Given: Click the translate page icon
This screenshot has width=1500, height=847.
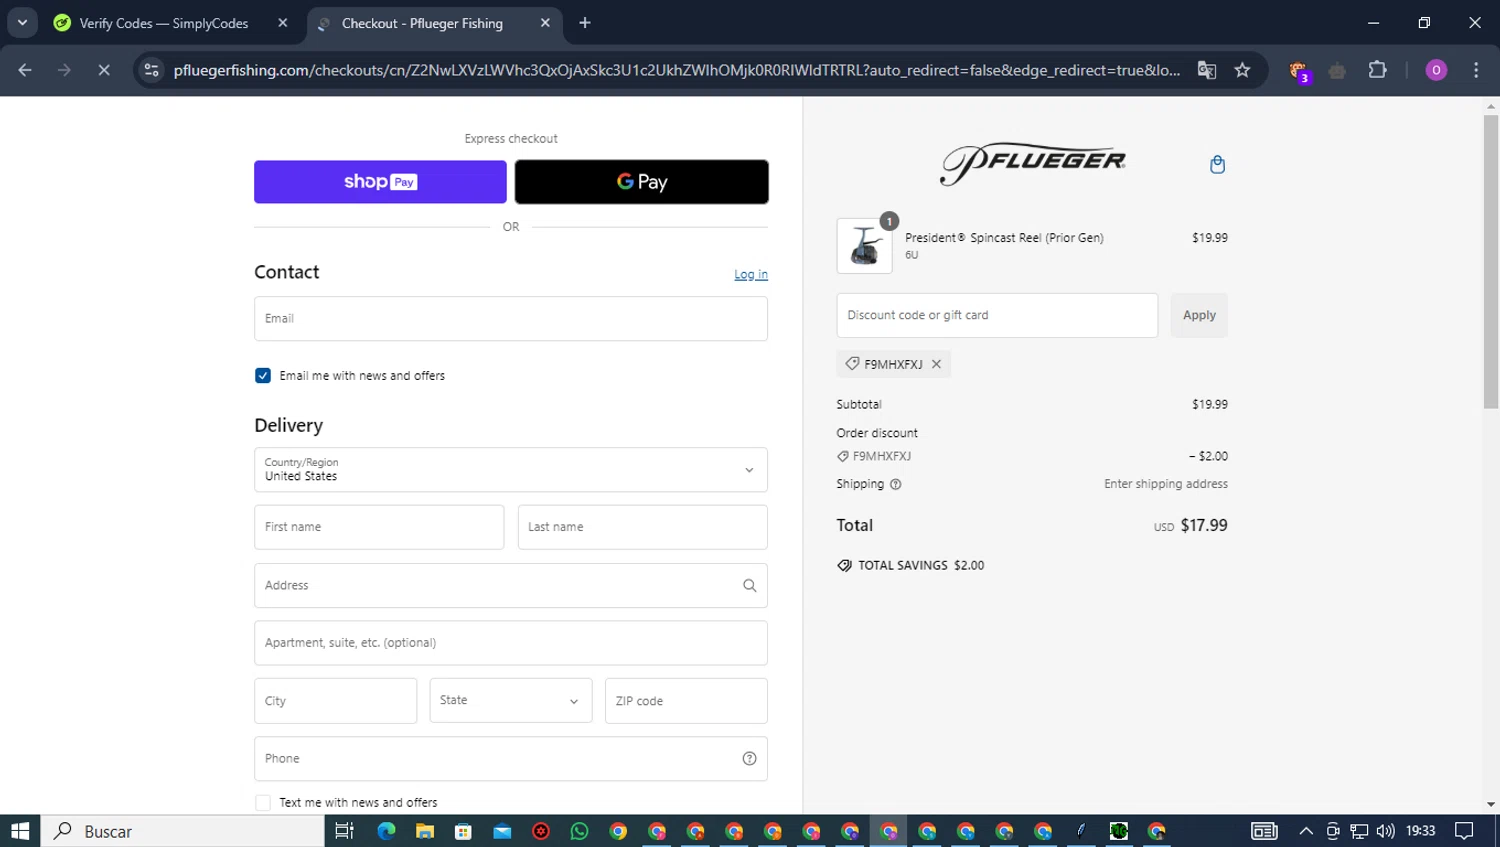Looking at the screenshot, I should pyautogui.click(x=1207, y=70).
